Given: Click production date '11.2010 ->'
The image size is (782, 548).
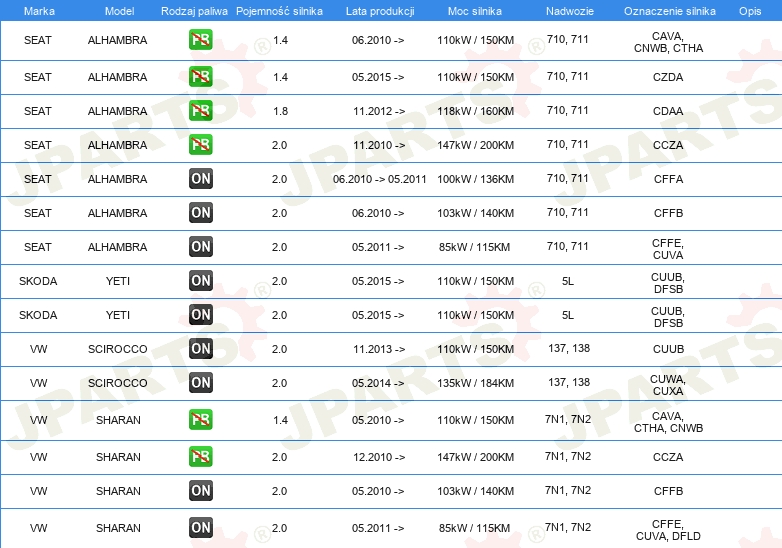Looking at the screenshot, I should pos(379,145).
